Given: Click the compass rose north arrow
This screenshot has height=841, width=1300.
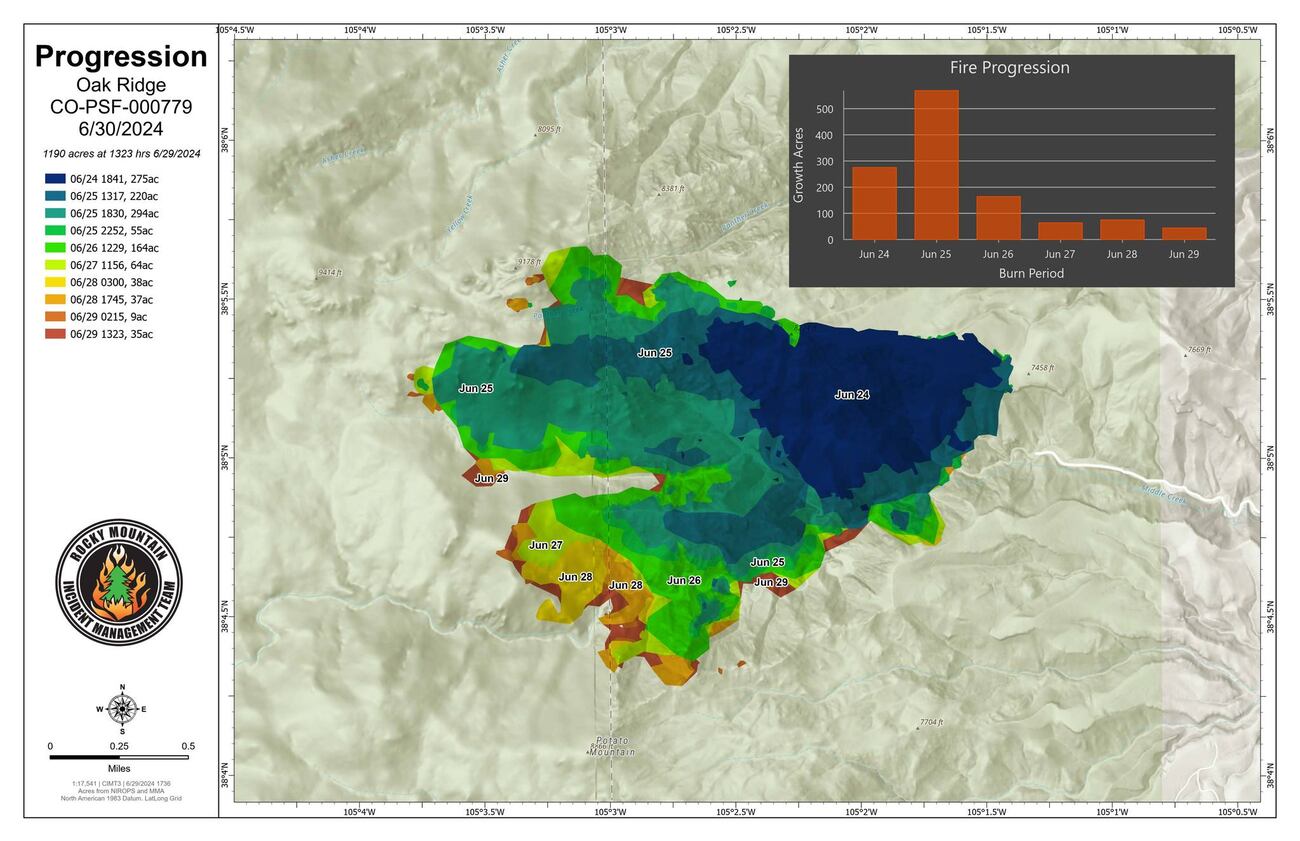Looking at the screenshot, I should click(x=120, y=690).
